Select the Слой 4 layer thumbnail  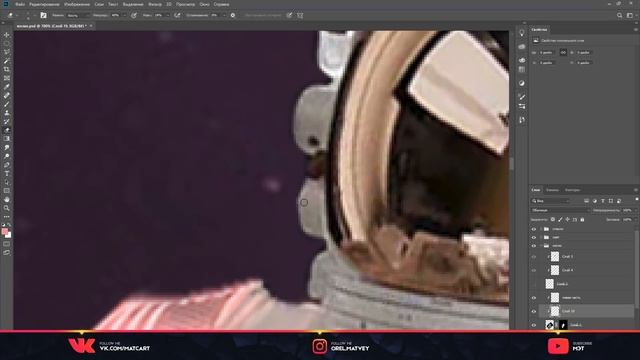coord(555,270)
